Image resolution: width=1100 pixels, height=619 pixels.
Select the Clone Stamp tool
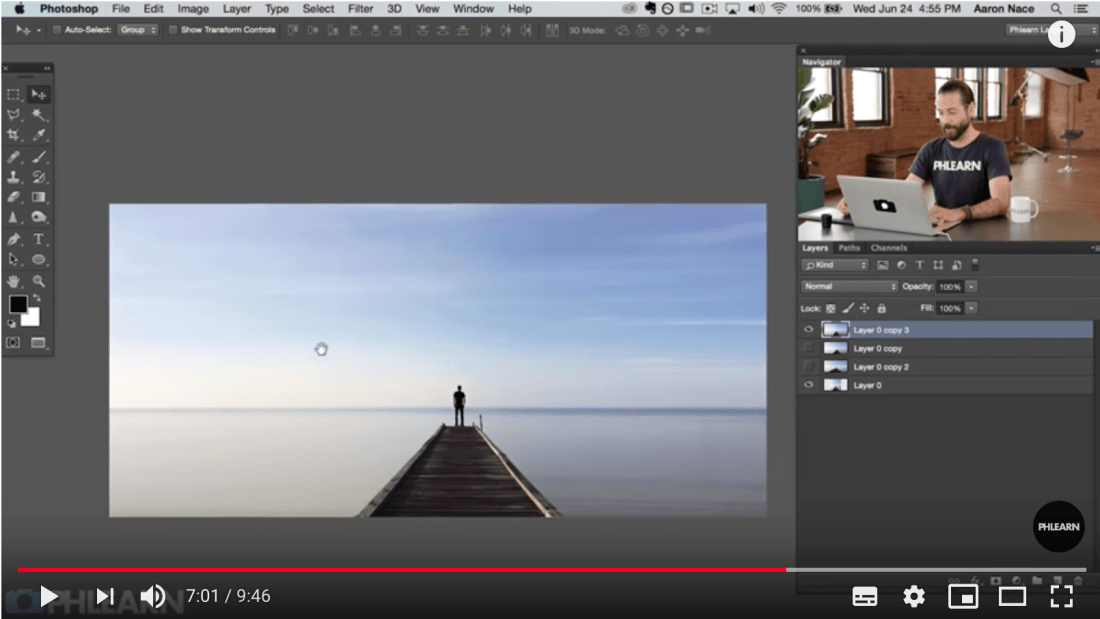(14, 177)
